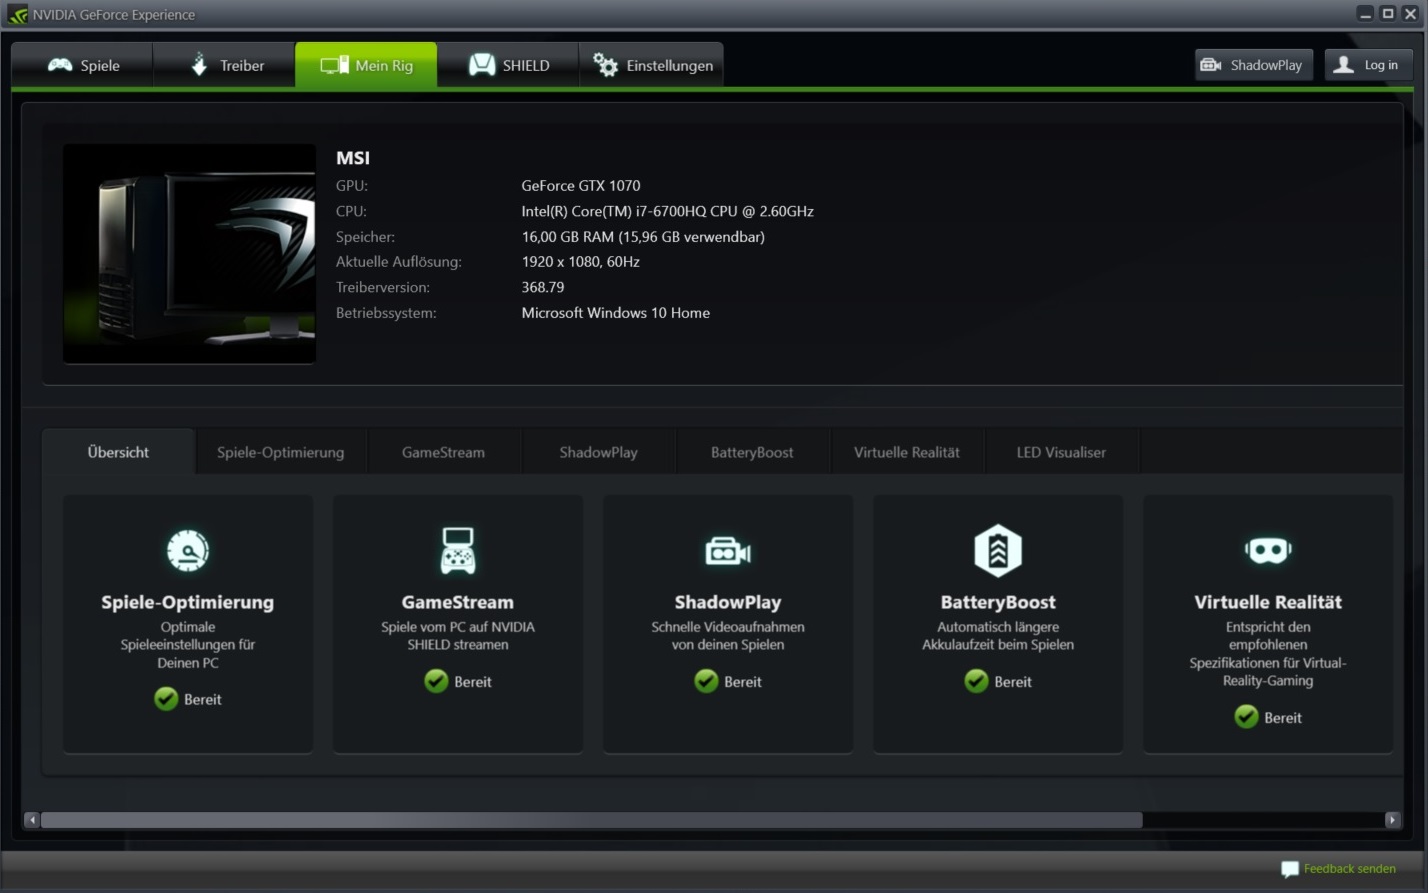Click the GeForce GTX 1070 value
Viewport: 1428px width, 893px height.
click(x=581, y=185)
